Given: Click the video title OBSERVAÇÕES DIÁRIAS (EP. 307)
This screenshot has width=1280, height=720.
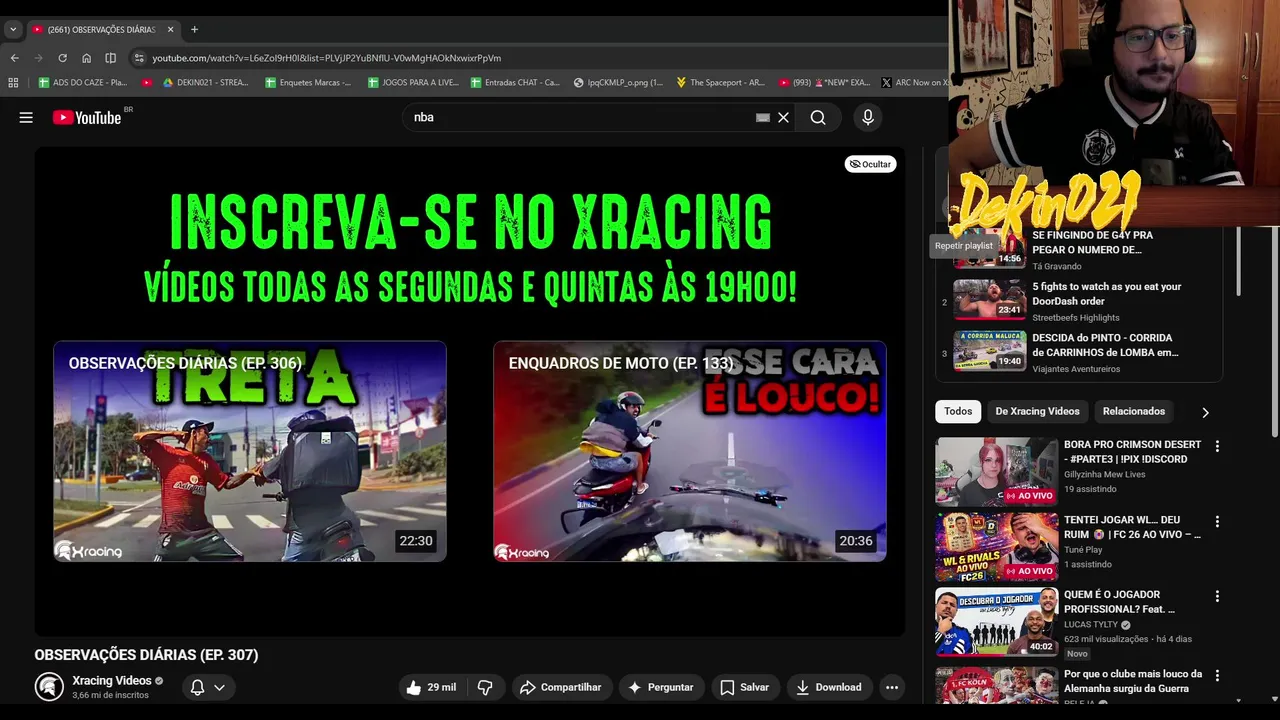Looking at the screenshot, I should click(146, 655).
